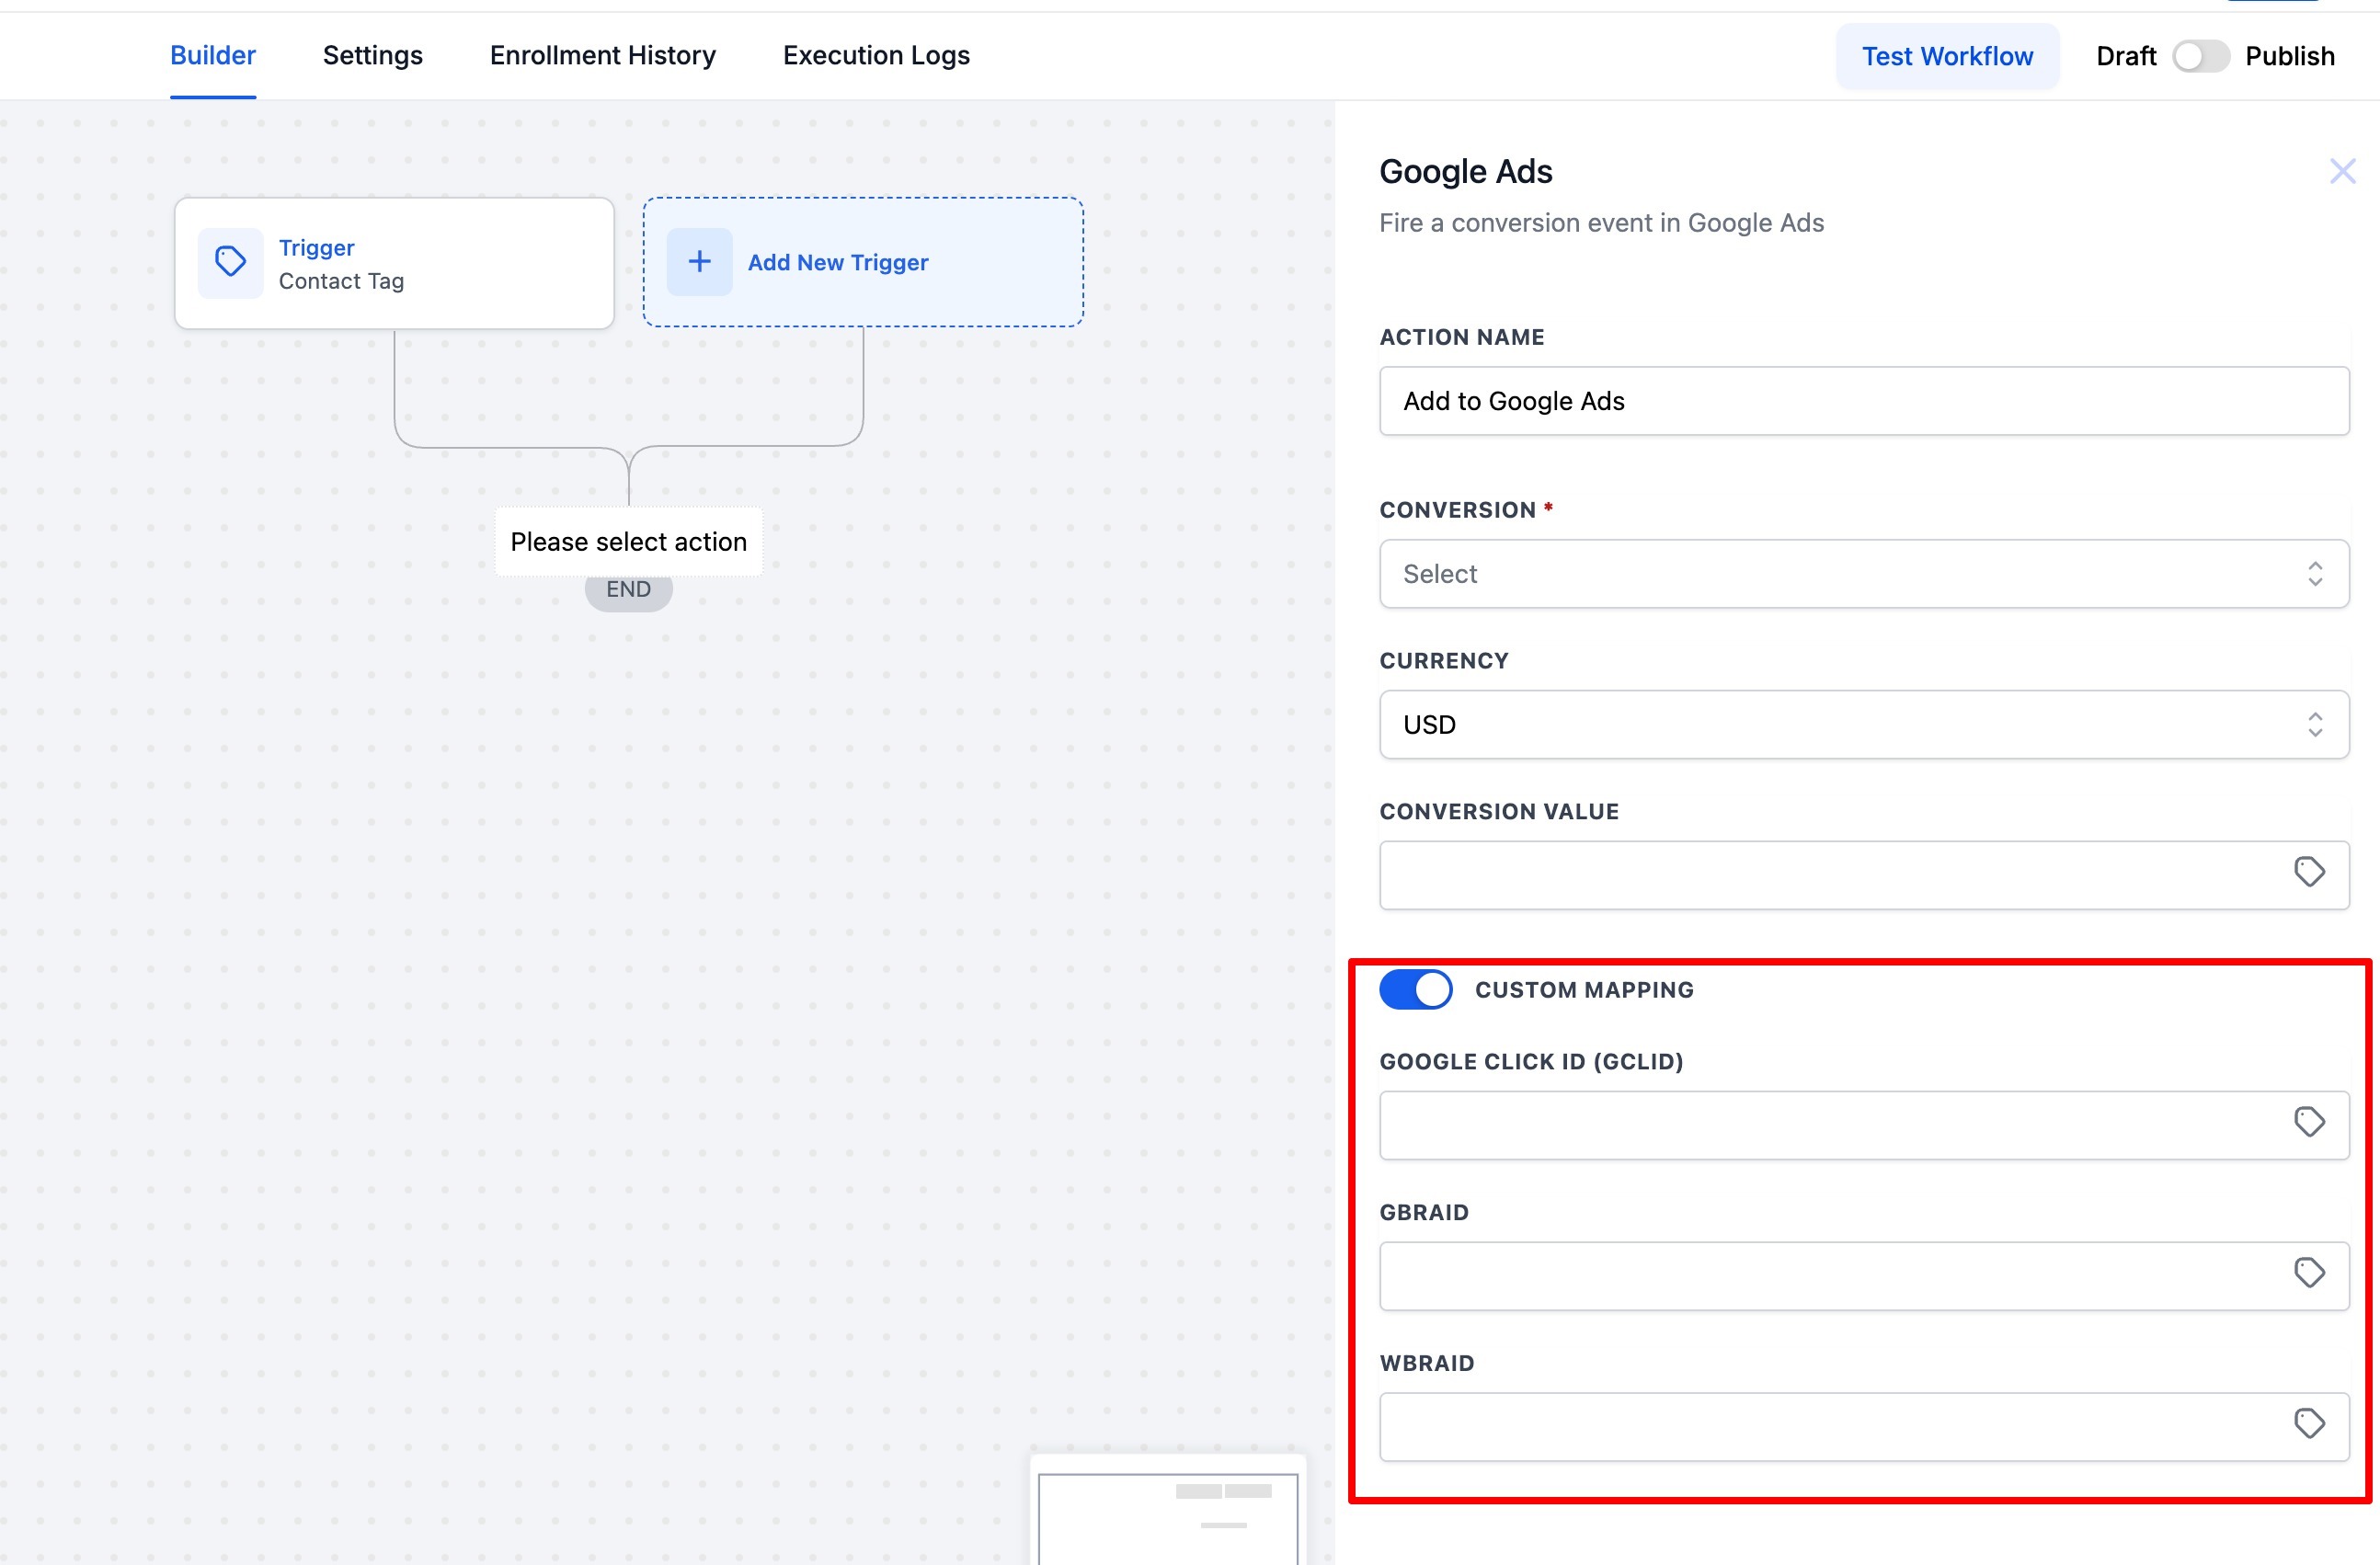Close the Google Ads panel with X
Image resolution: width=2380 pixels, height=1565 pixels.
(2342, 172)
